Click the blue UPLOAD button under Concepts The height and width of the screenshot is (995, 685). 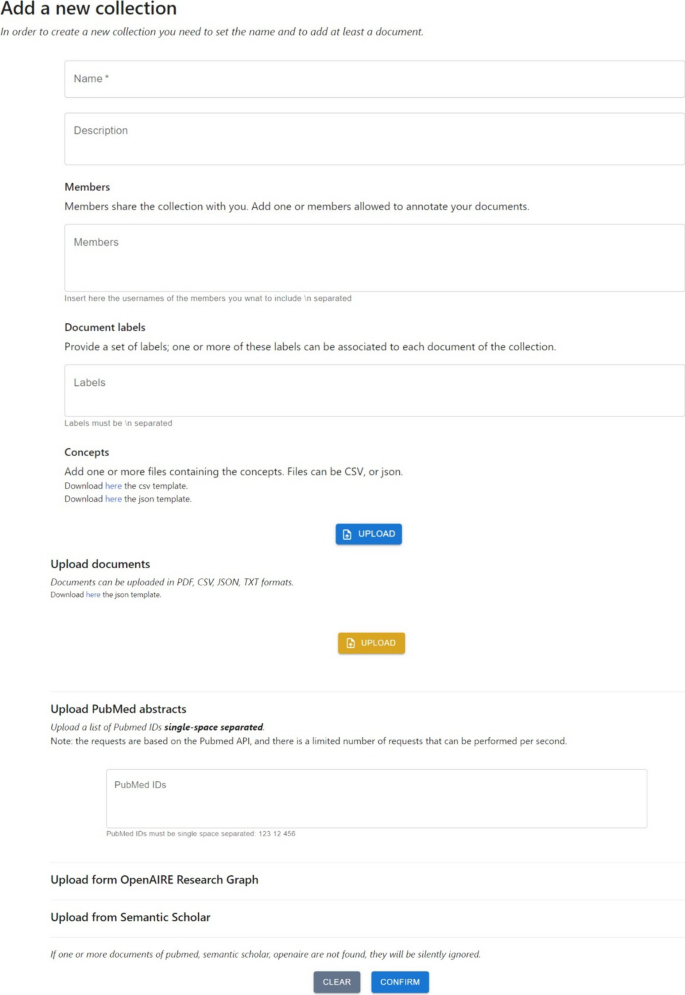click(369, 534)
